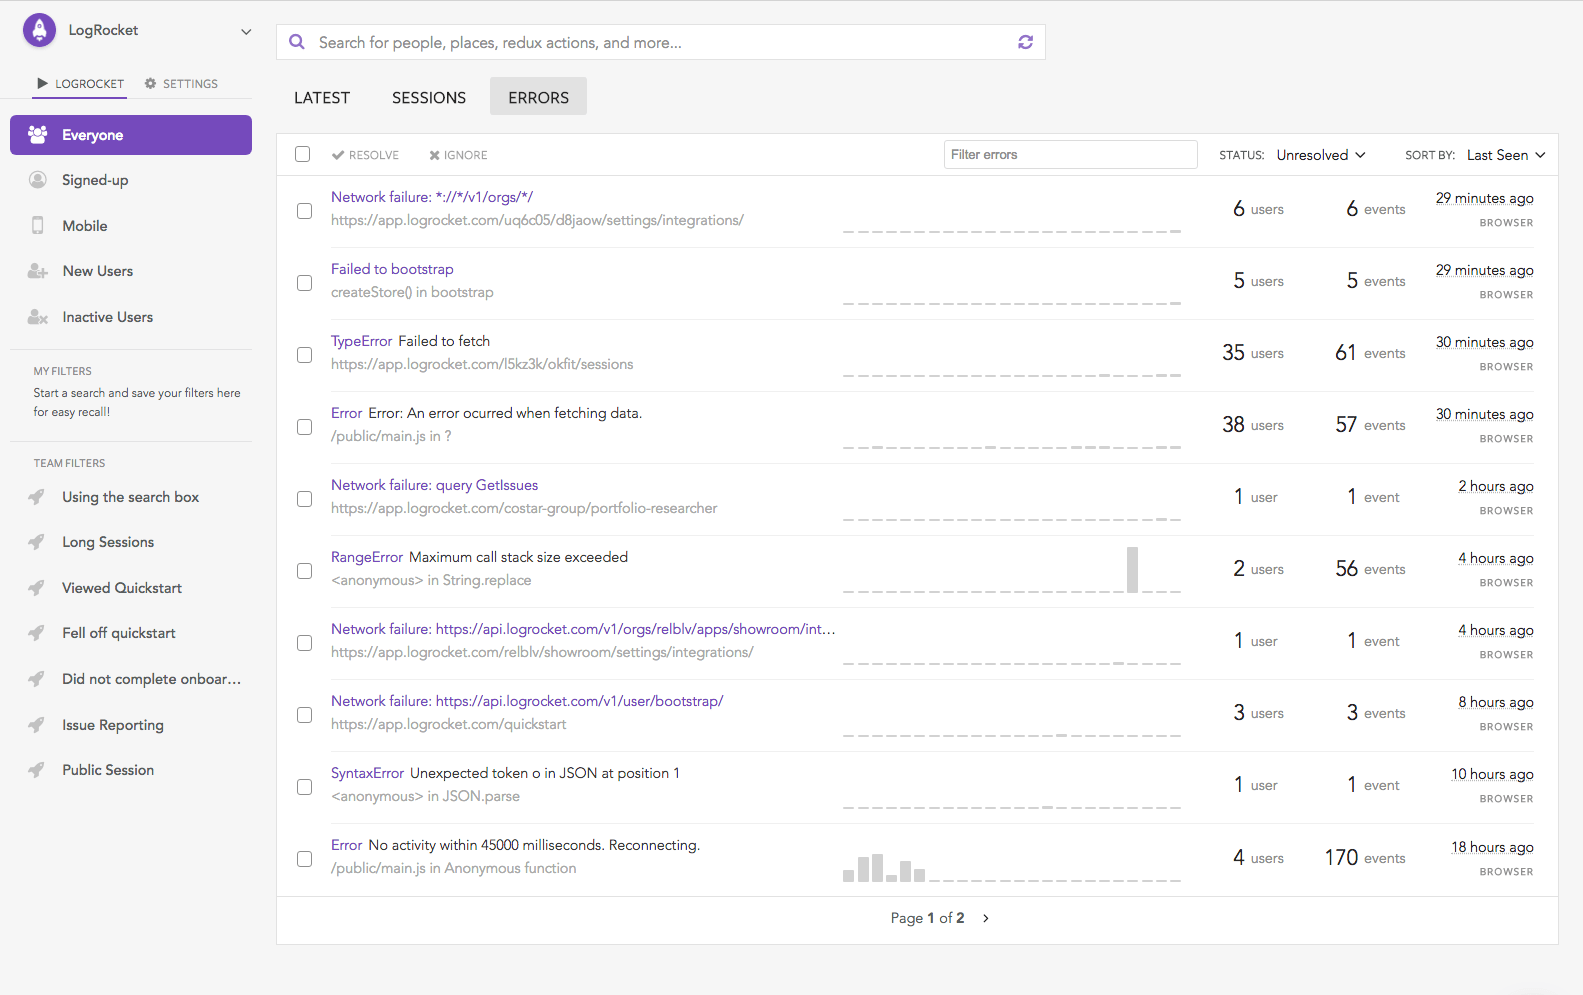Image resolution: width=1583 pixels, height=995 pixels.
Task: Select TypeError Failed to fetch checkbox
Action: pos(304,355)
